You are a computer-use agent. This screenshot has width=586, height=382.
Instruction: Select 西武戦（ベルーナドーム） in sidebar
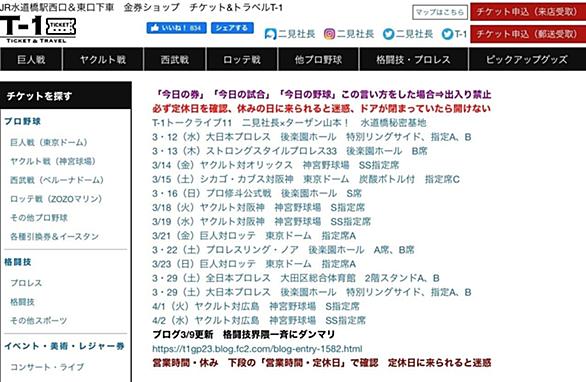pyautogui.click(x=57, y=180)
